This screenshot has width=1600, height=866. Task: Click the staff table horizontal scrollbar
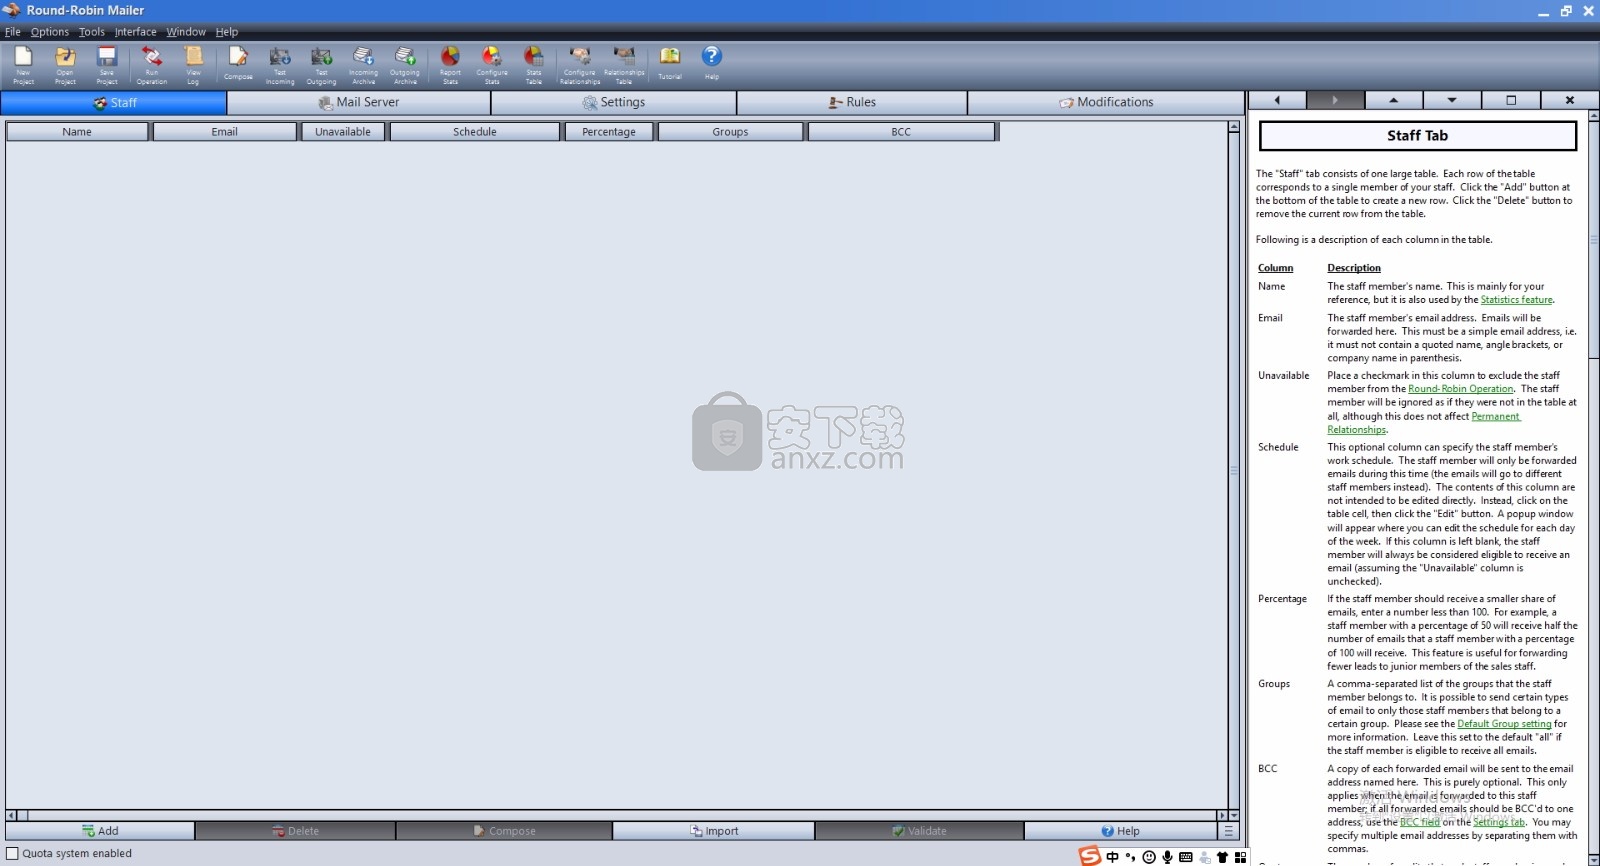(616, 815)
